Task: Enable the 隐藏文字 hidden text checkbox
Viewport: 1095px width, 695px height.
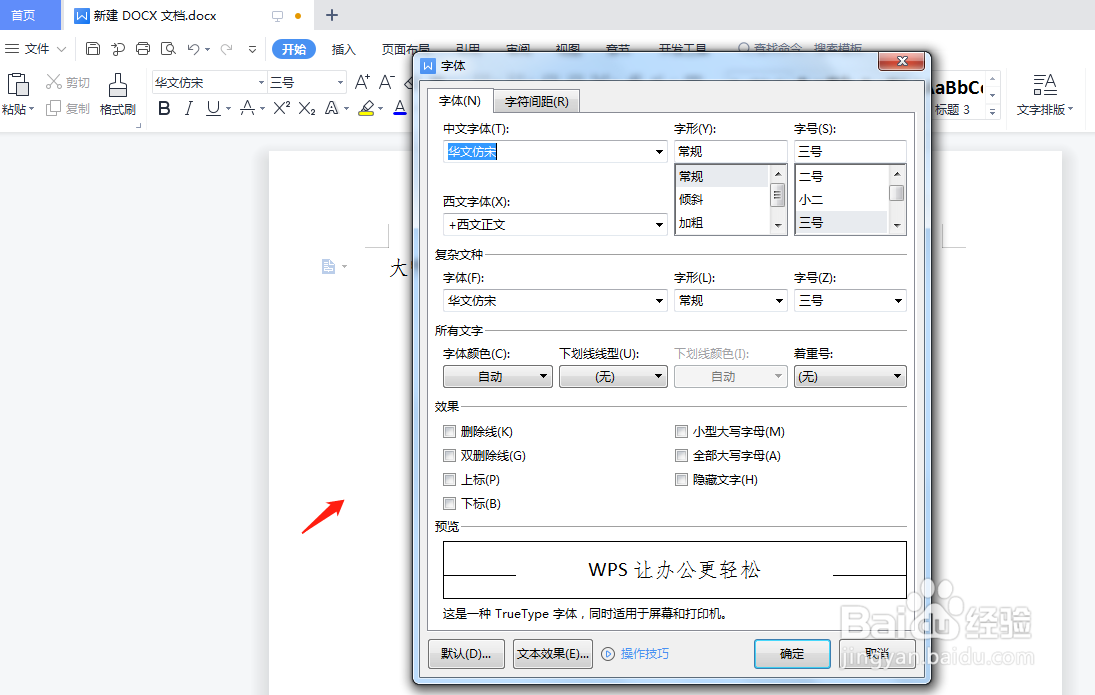Action: (x=681, y=479)
